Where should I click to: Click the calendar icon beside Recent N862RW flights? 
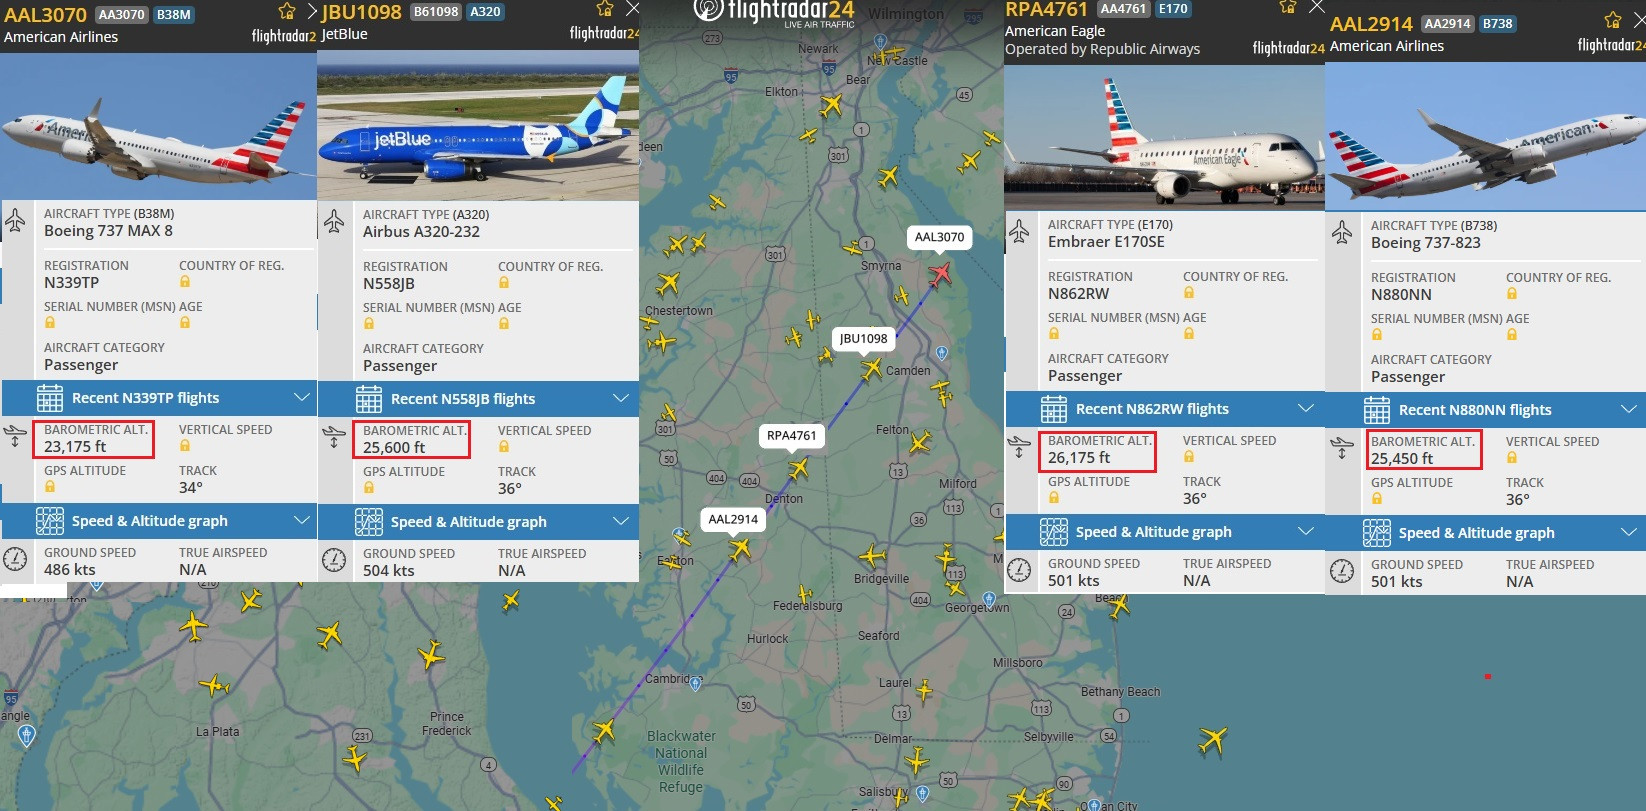[x=1054, y=409]
